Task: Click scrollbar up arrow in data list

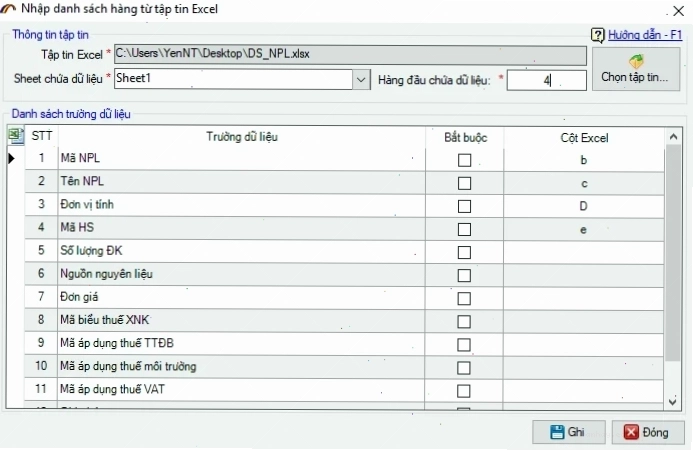Action: [673, 137]
